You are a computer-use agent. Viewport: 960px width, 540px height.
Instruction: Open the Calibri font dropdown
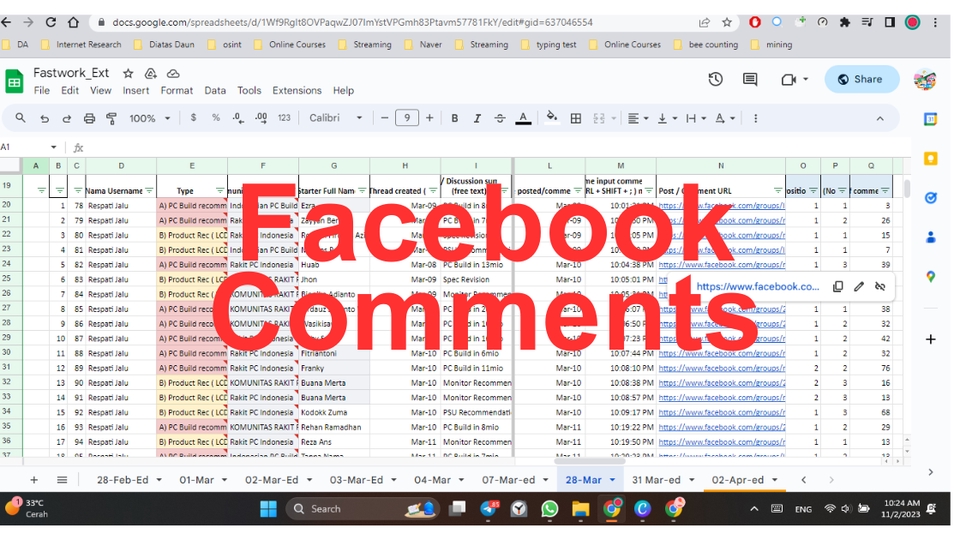click(336, 118)
